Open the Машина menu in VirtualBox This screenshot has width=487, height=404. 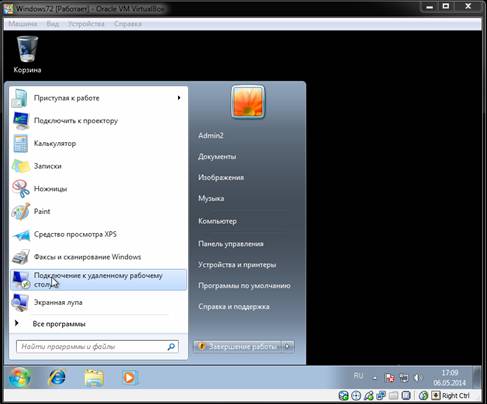23,24
